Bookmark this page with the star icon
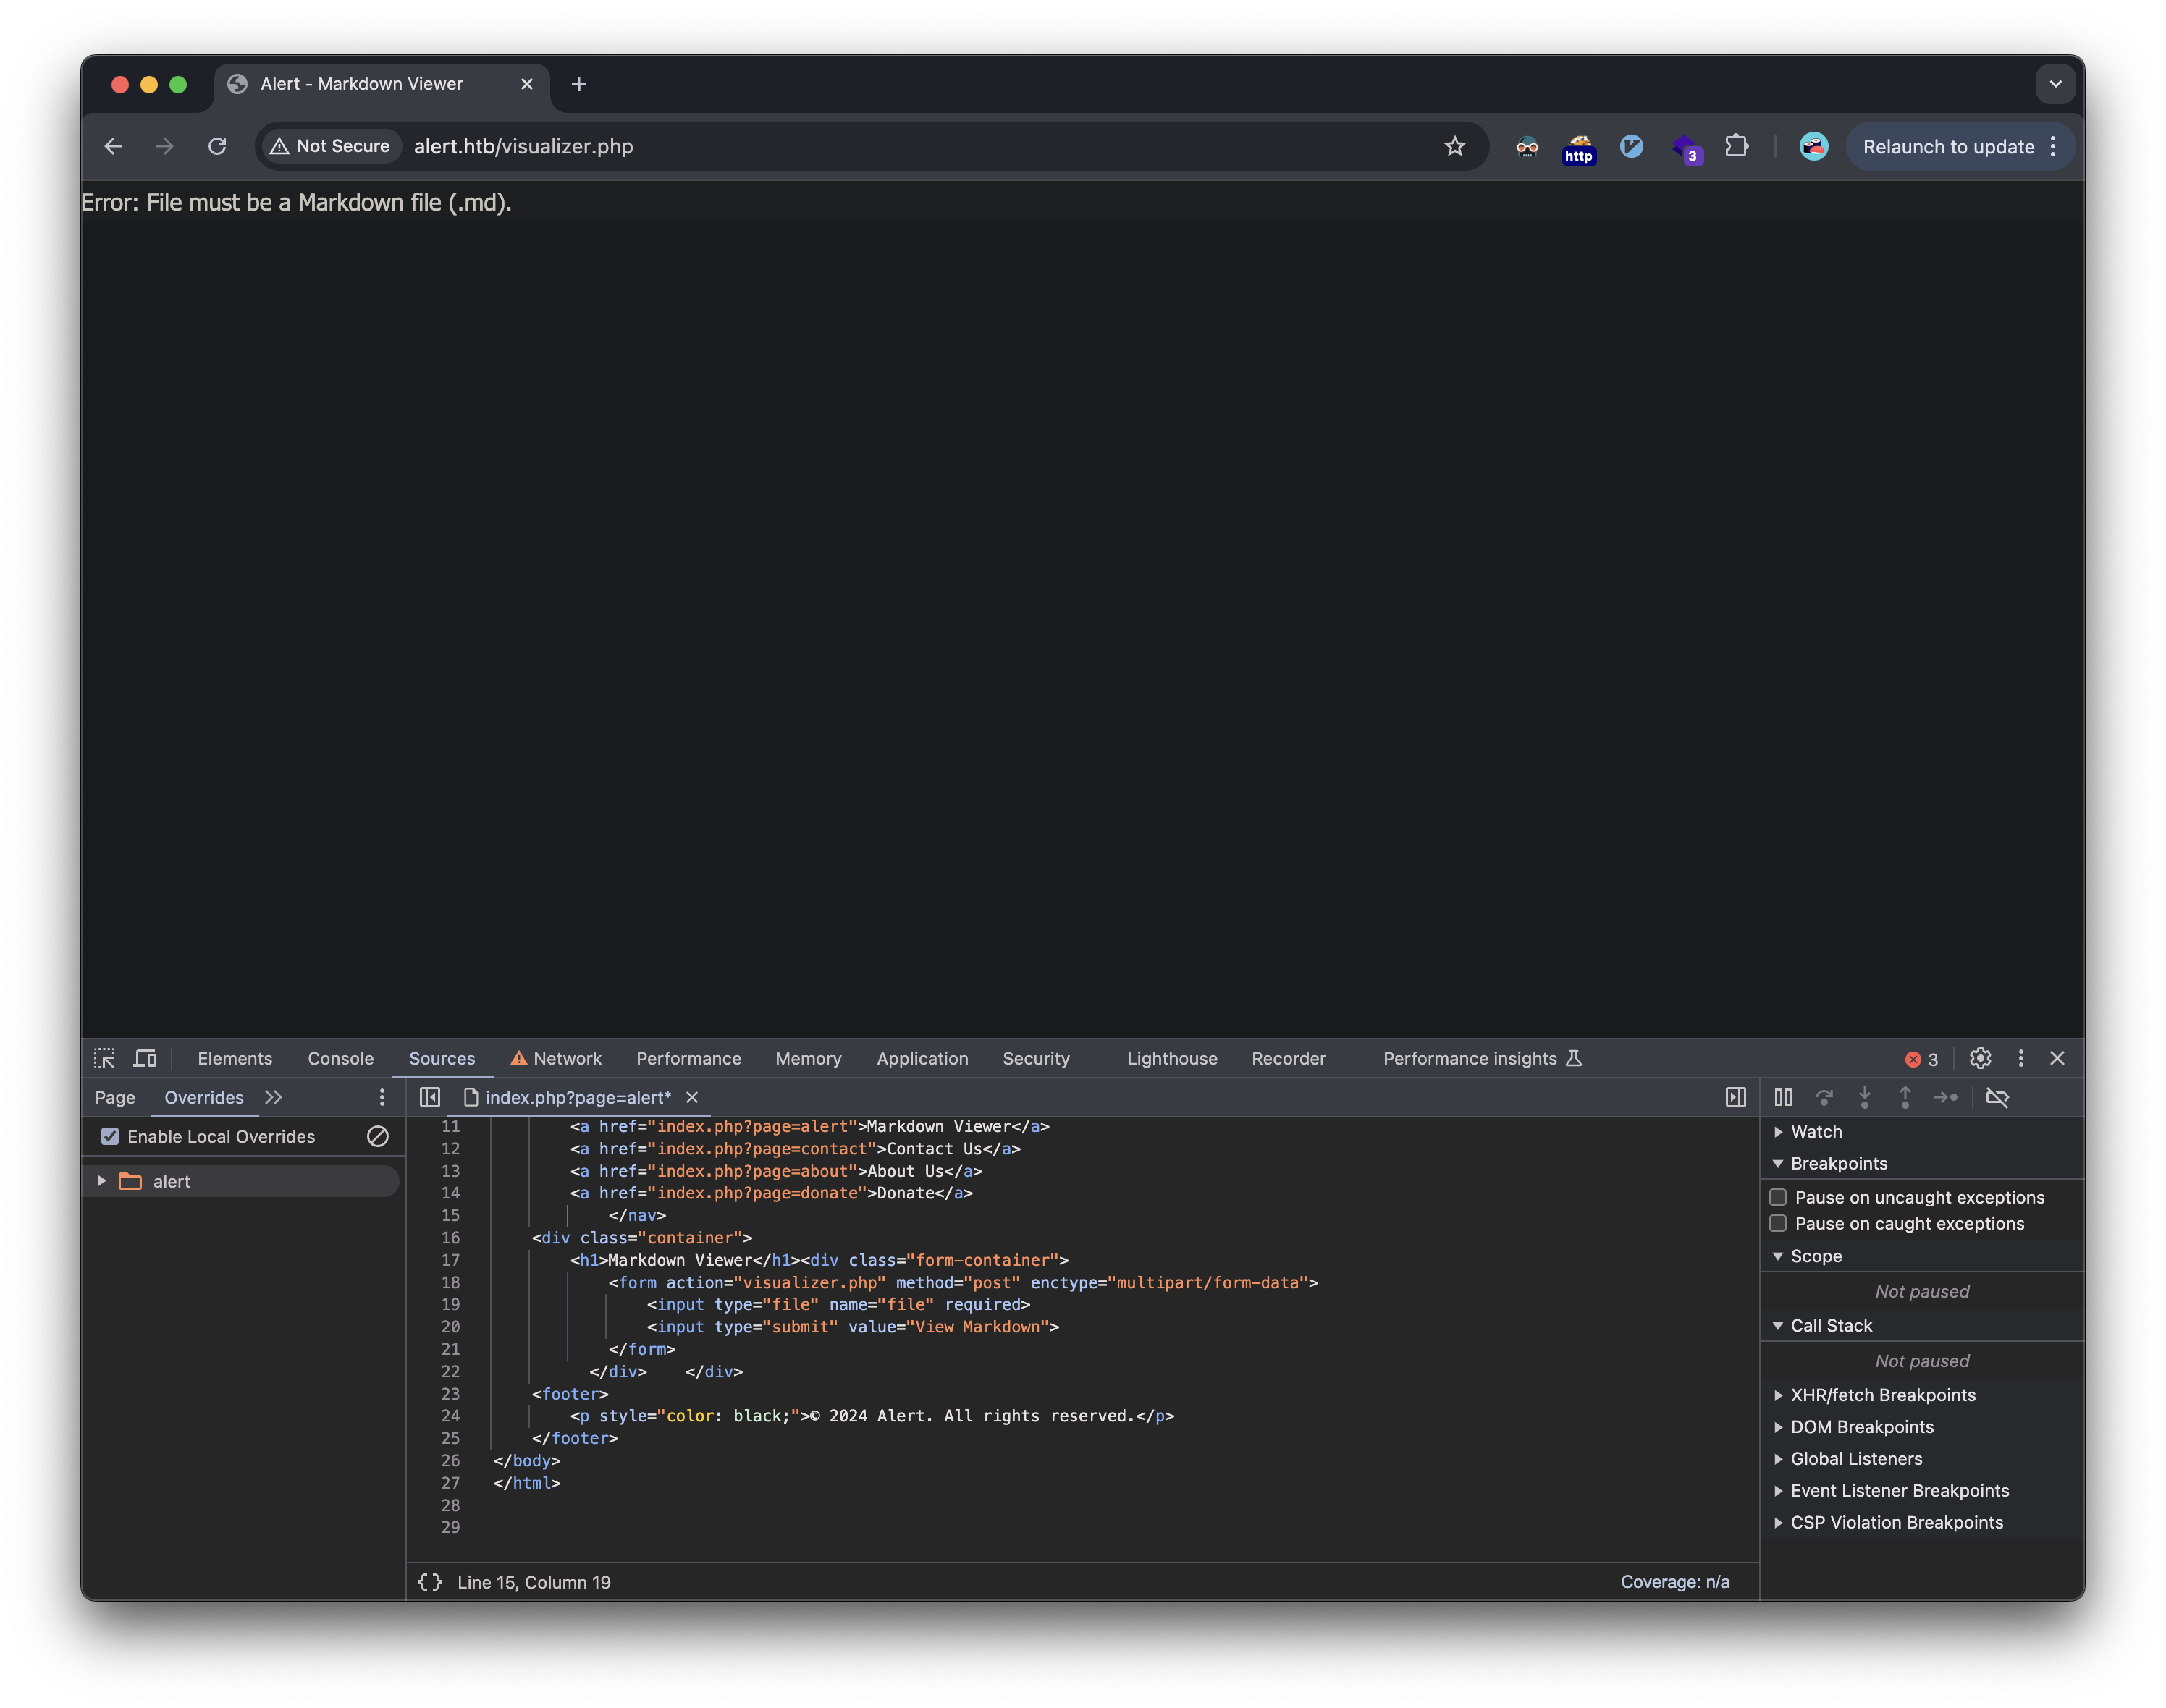 tap(1455, 146)
